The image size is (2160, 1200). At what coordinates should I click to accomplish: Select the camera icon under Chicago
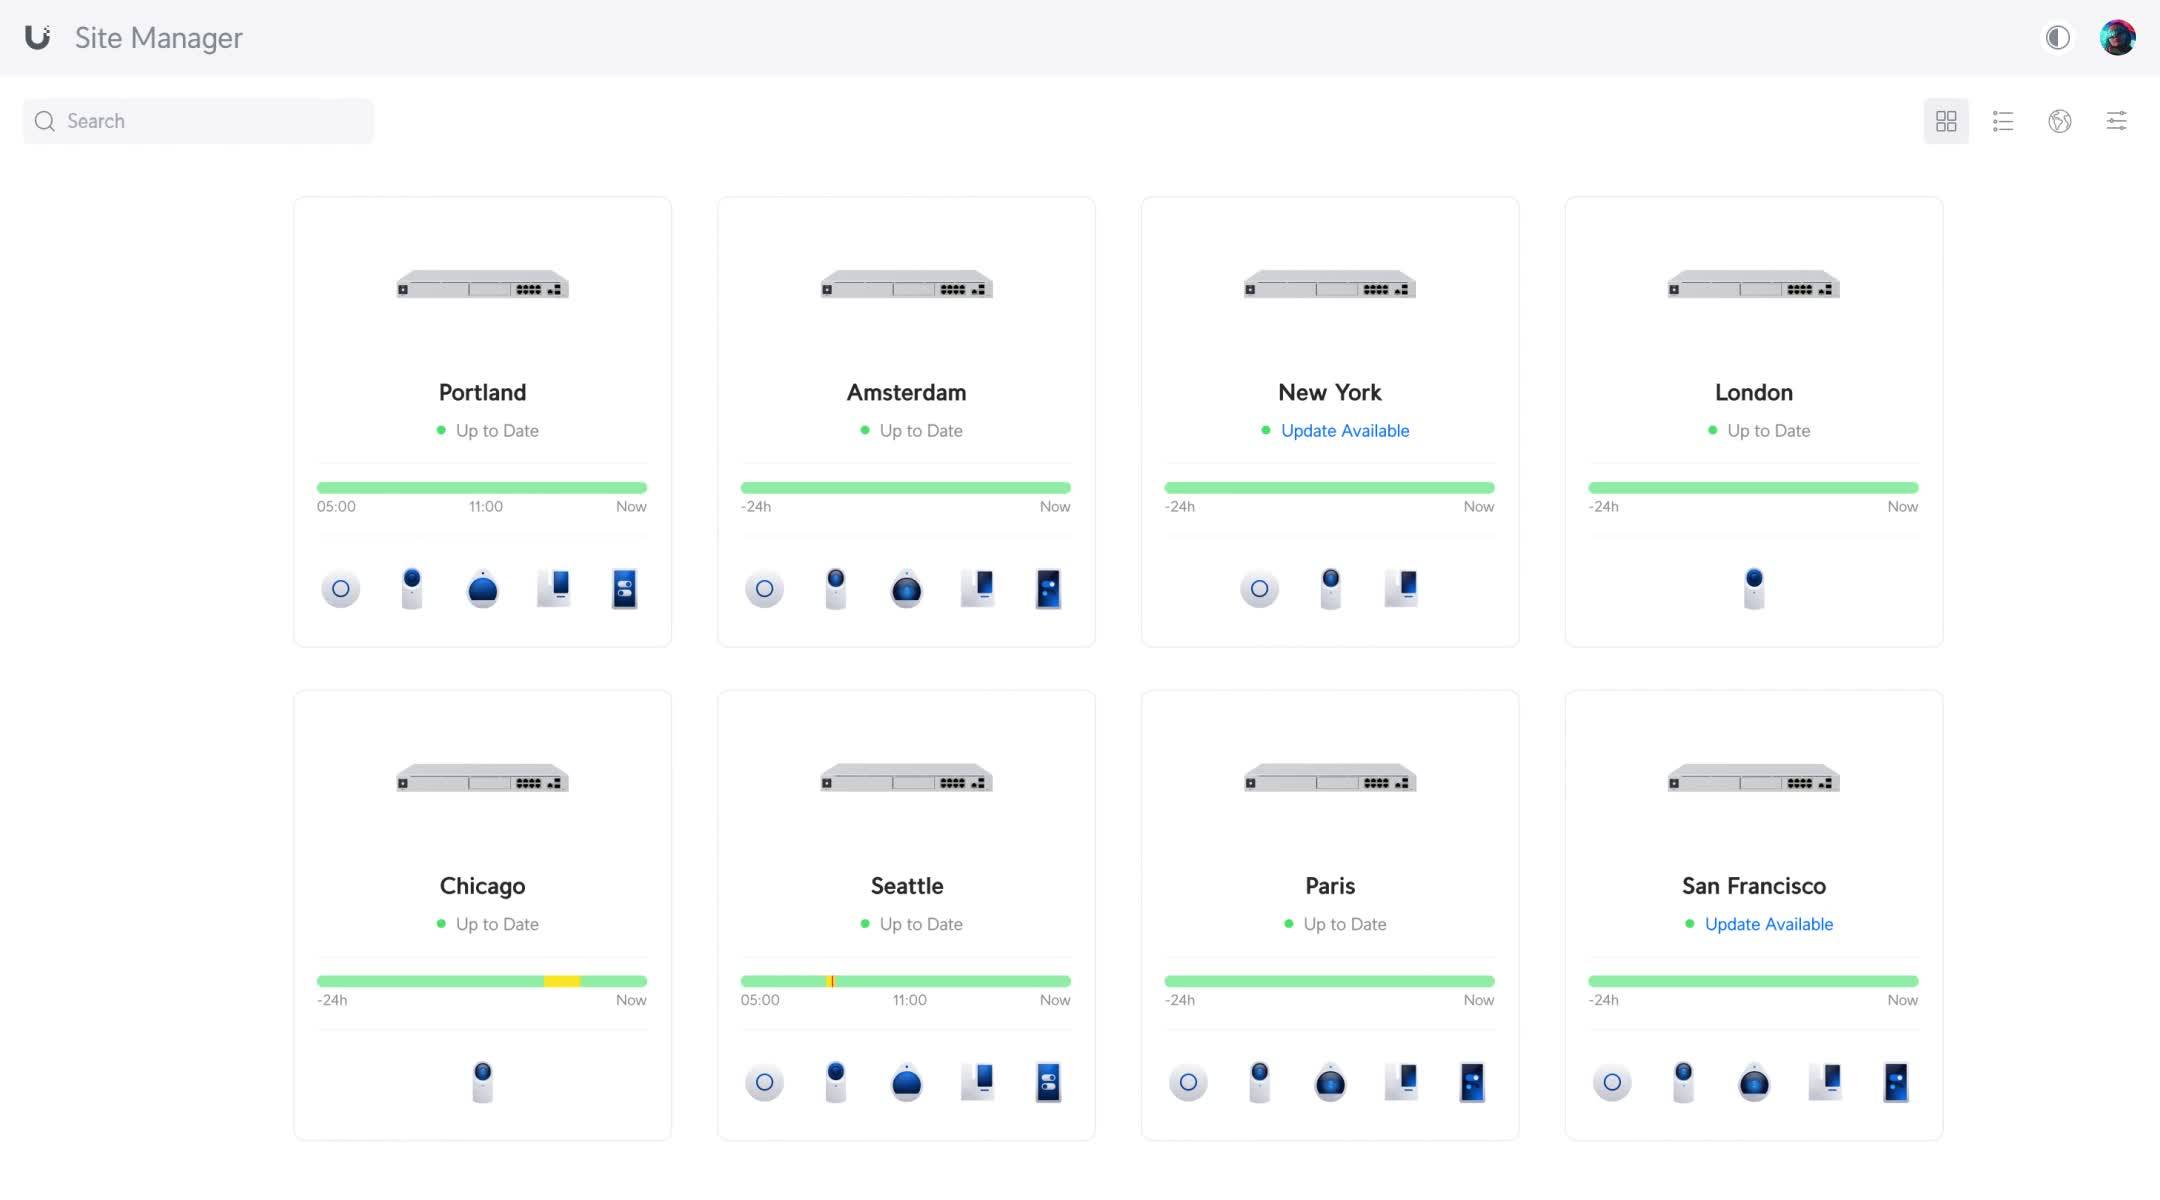[x=482, y=1081]
